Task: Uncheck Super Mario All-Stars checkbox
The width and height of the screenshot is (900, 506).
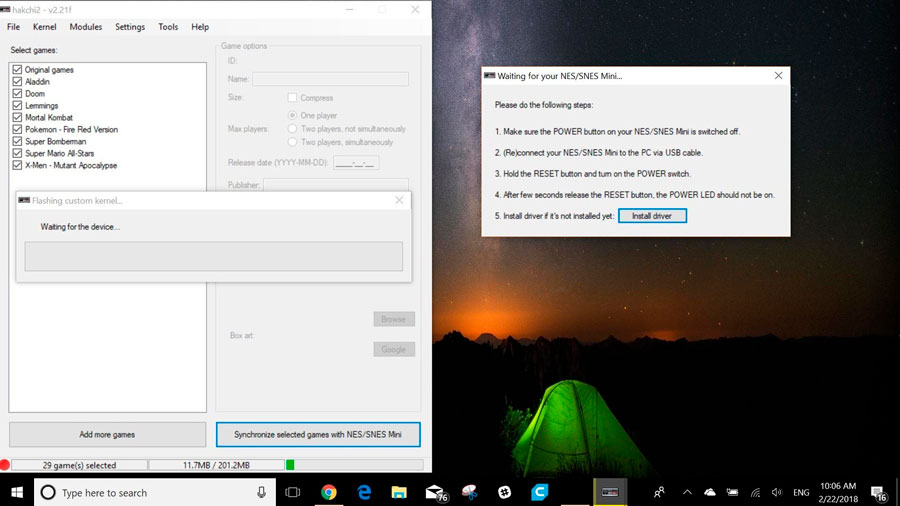Action: point(17,153)
